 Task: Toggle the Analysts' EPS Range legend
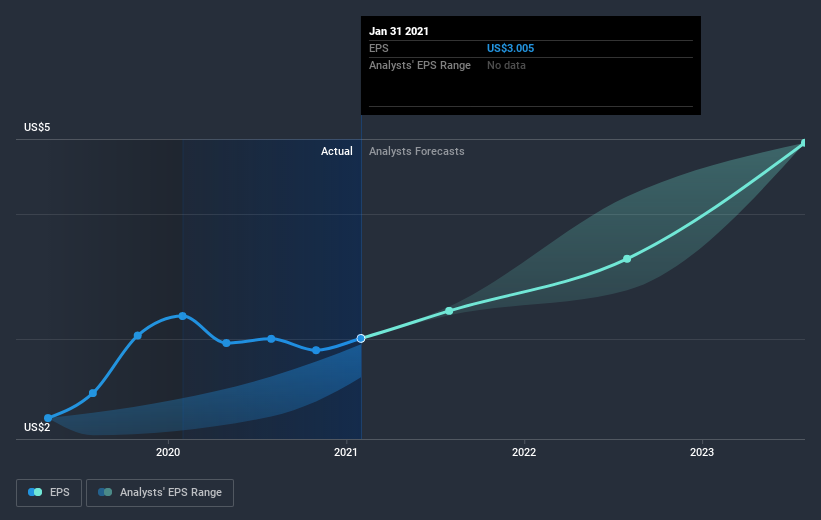[160, 492]
